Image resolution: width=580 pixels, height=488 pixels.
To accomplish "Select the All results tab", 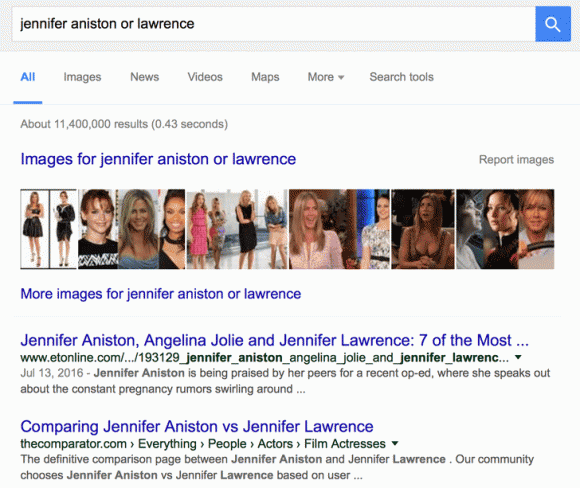I will pos(28,77).
